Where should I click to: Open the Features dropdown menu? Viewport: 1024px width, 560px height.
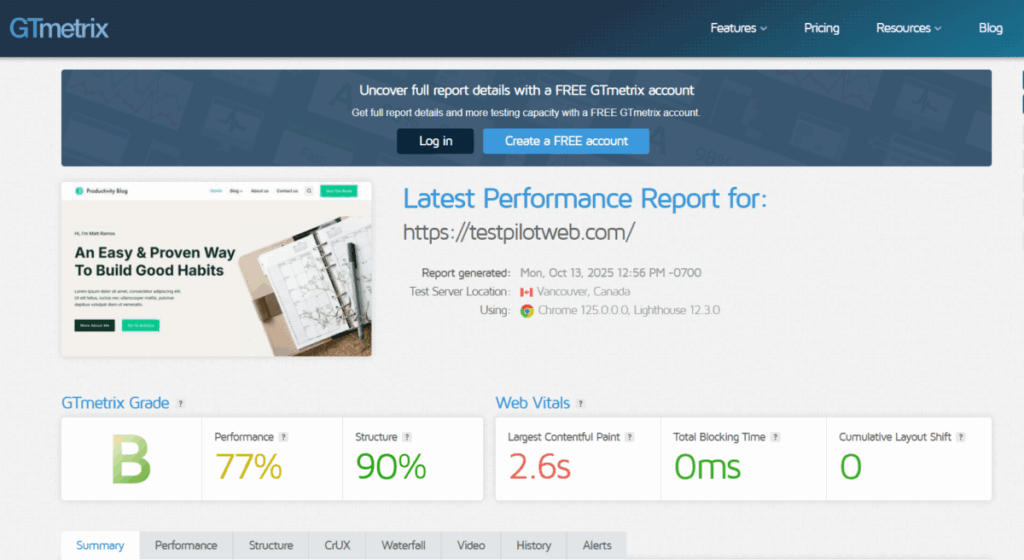click(x=739, y=28)
